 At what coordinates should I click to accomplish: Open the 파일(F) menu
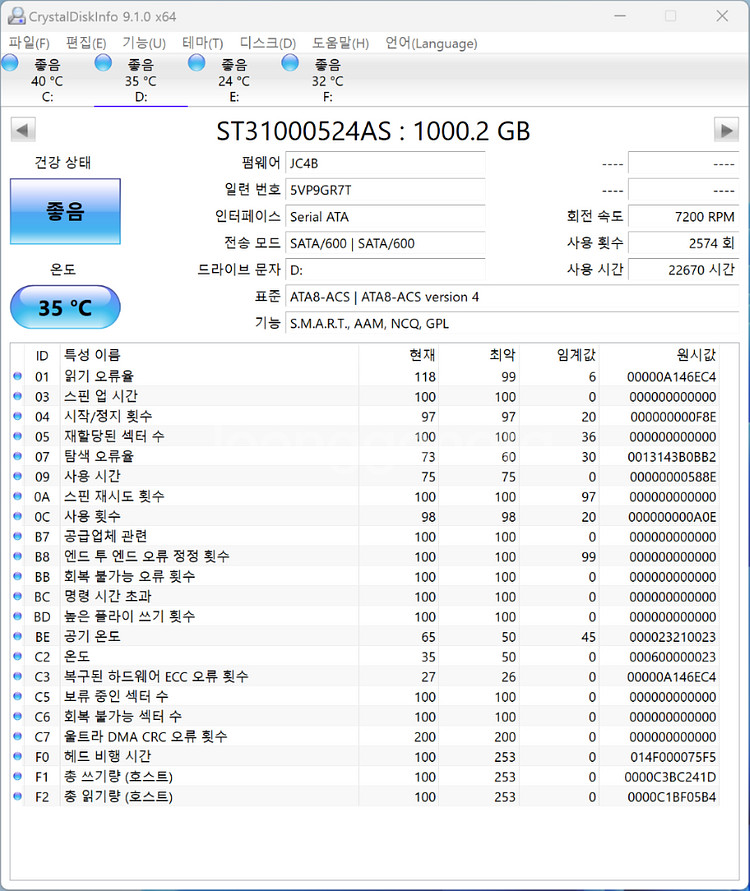pos(29,43)
